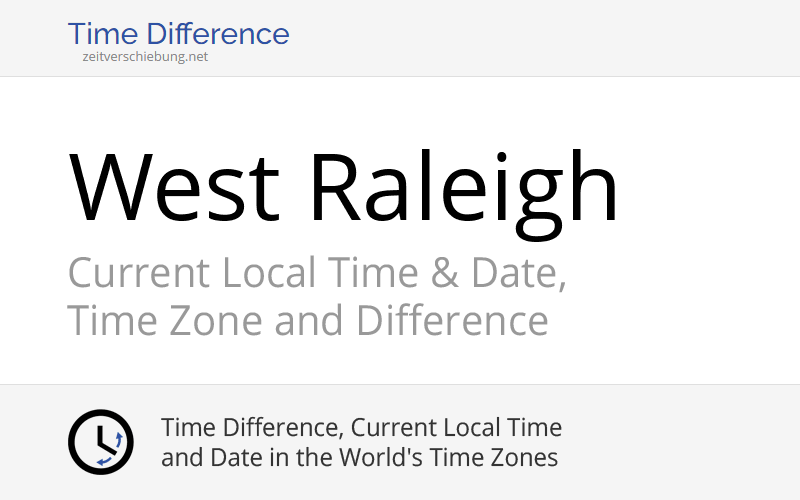
Task: Click the 'Time Difference, Current Local Time' footer line
Action: (x=361, y=428)
